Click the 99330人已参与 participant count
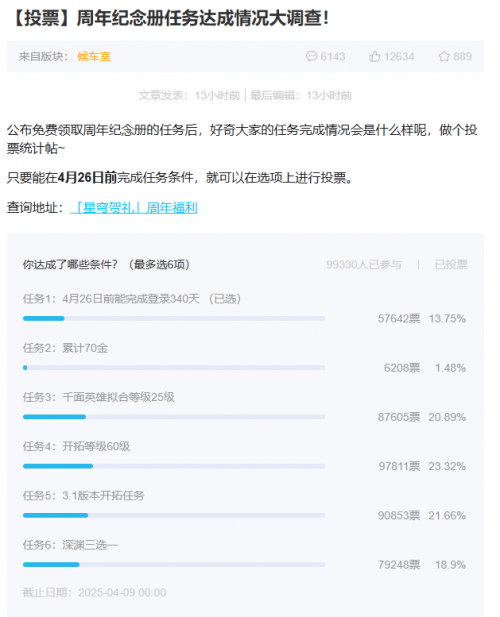Image resolution: width=500 pixels, height=617 pixels. pyautogui.click(x=364, y=264)
